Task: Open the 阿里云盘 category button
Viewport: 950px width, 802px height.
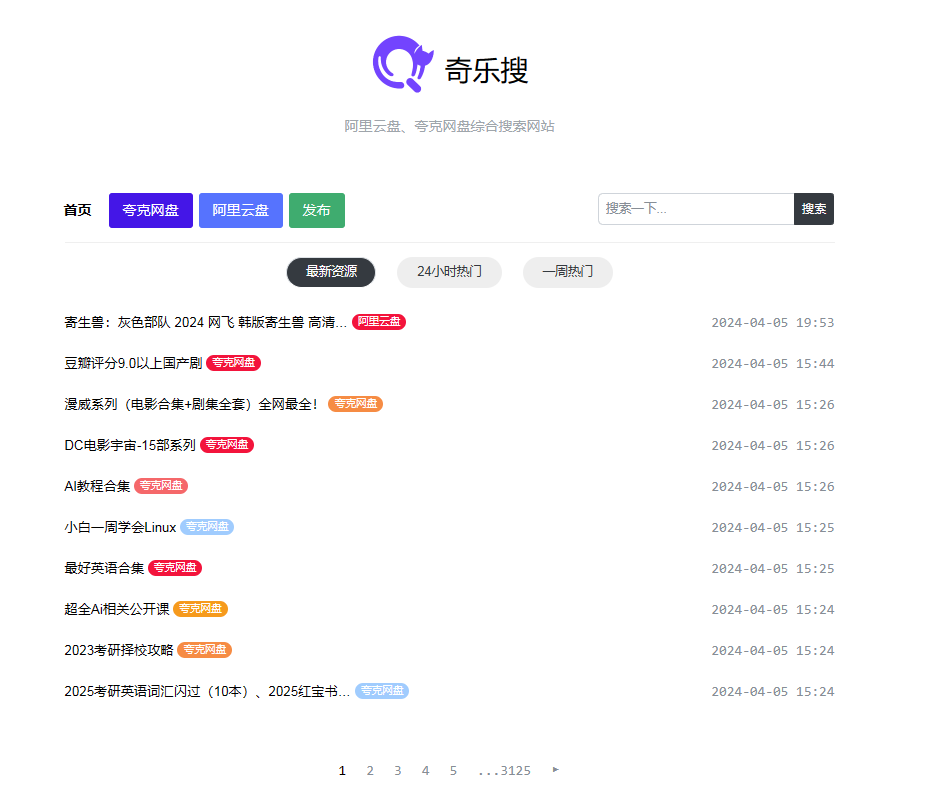Action: (x=241, y=210)
